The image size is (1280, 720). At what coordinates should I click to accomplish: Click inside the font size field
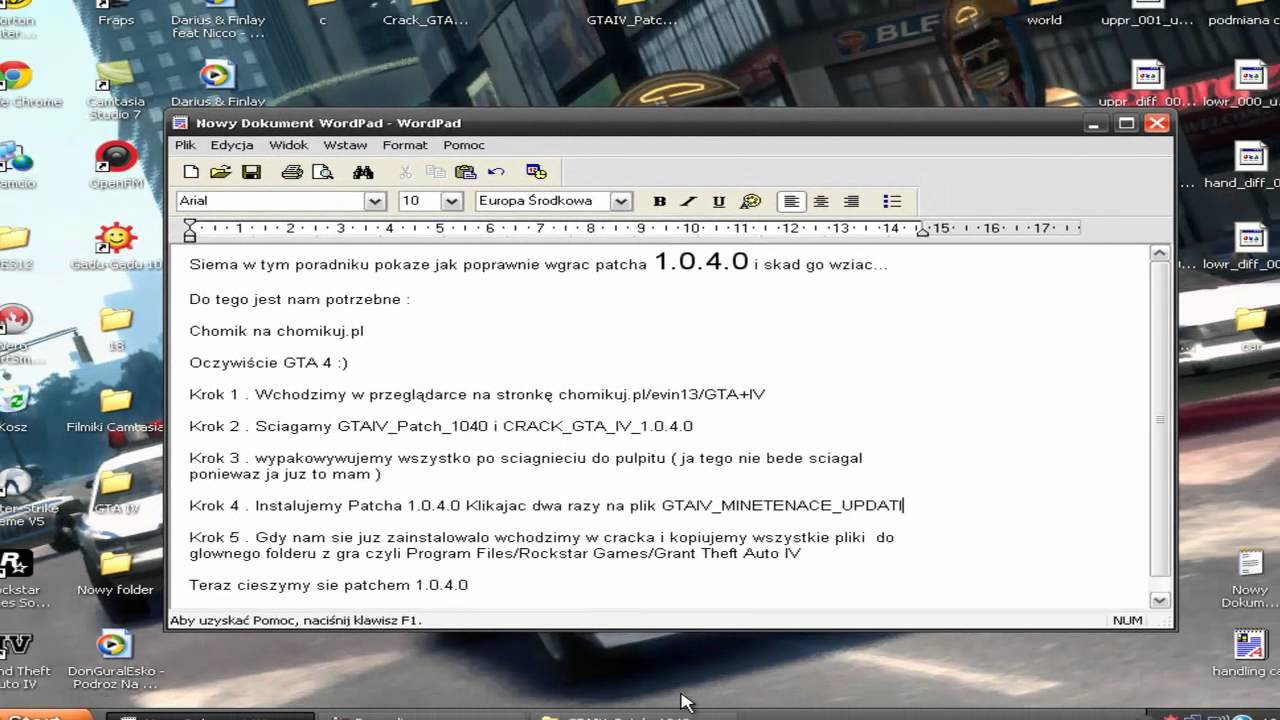[419, 201]
